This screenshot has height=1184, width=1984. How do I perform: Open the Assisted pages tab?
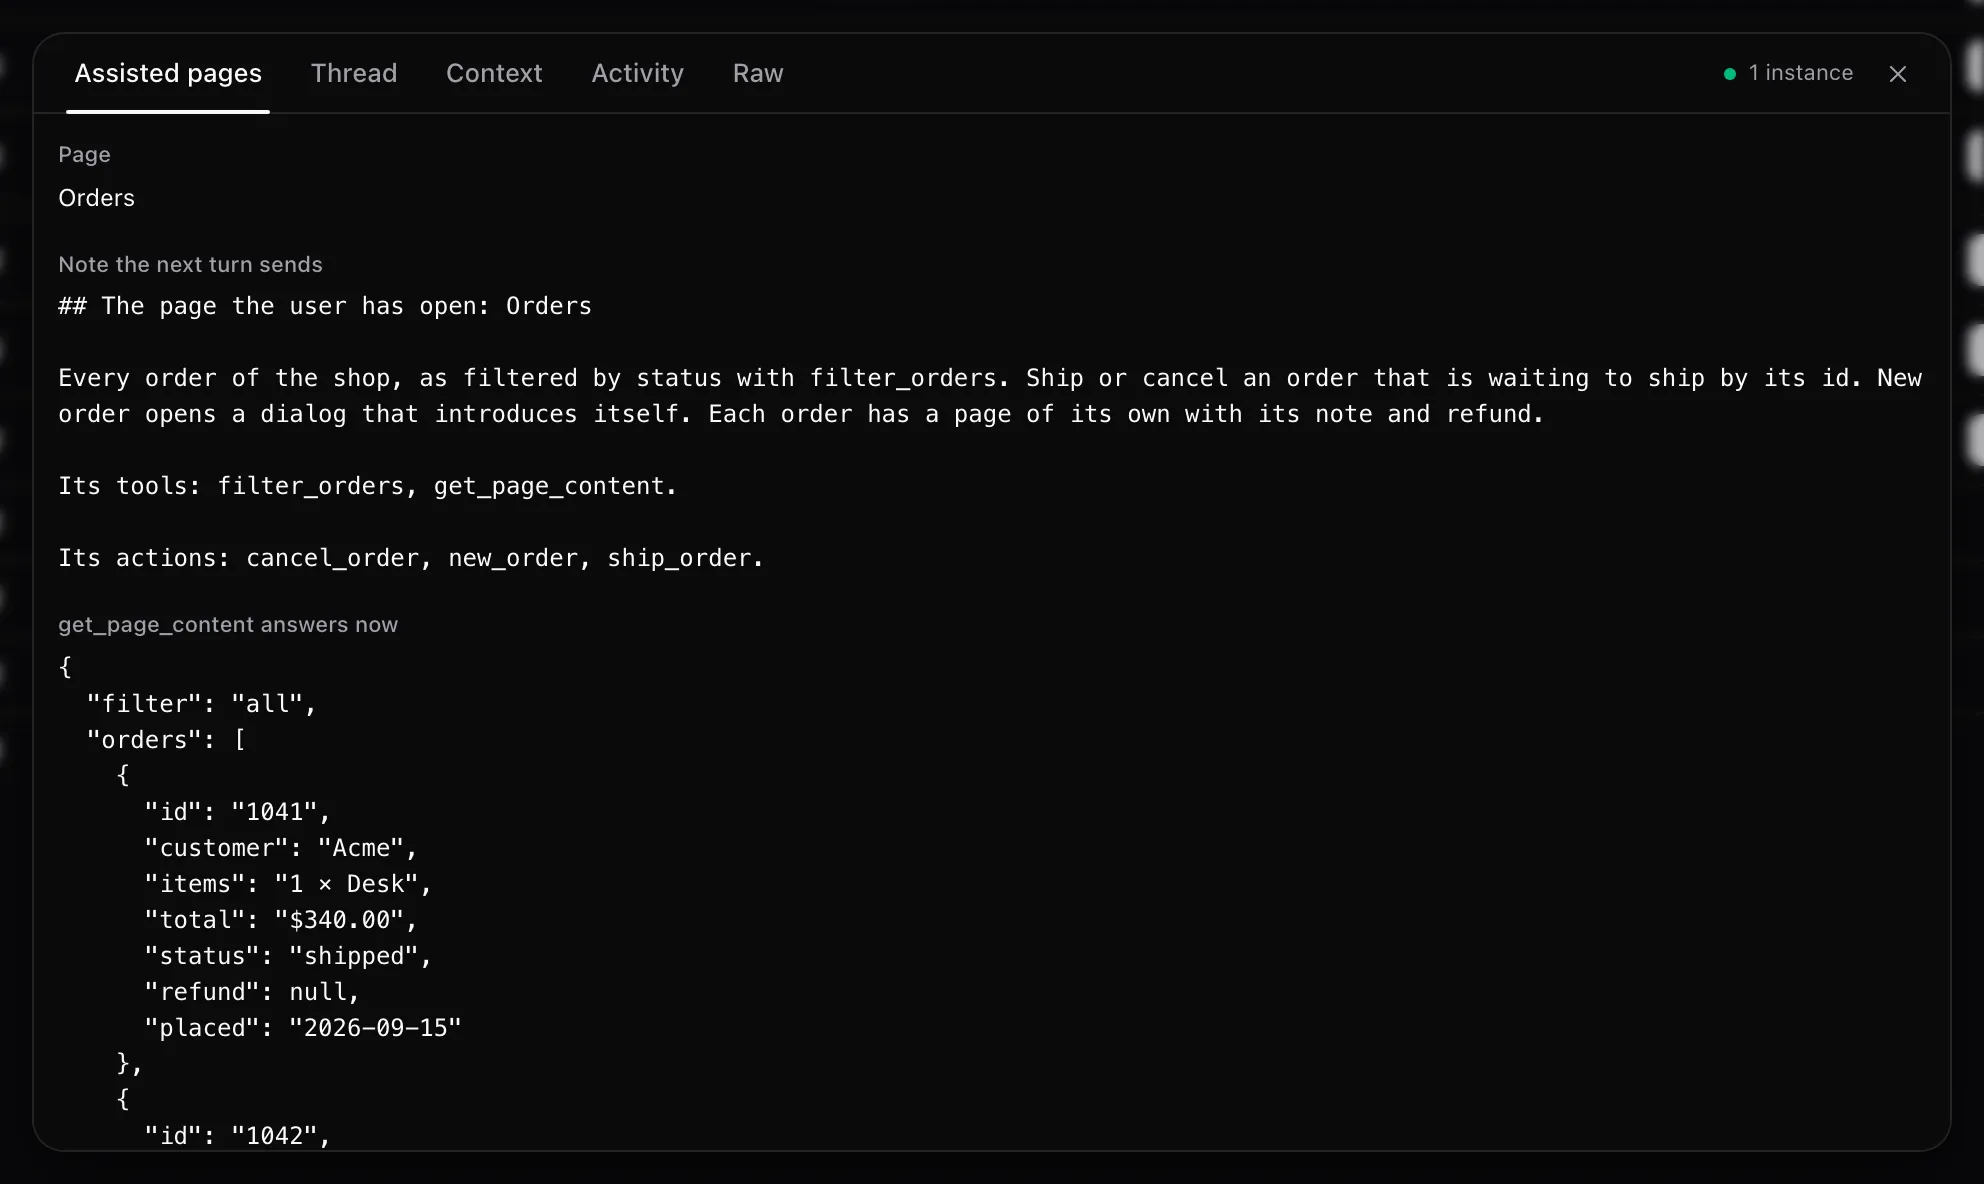(x=168, y=73)
